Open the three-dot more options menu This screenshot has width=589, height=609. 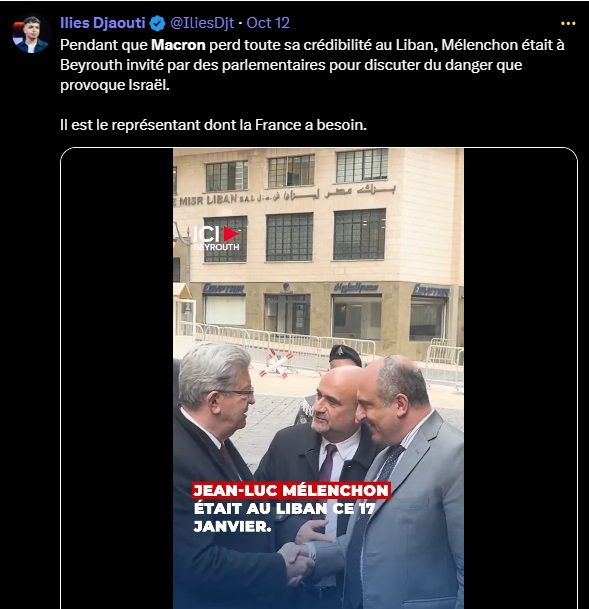pyautogui.click(x=568, y=24)
